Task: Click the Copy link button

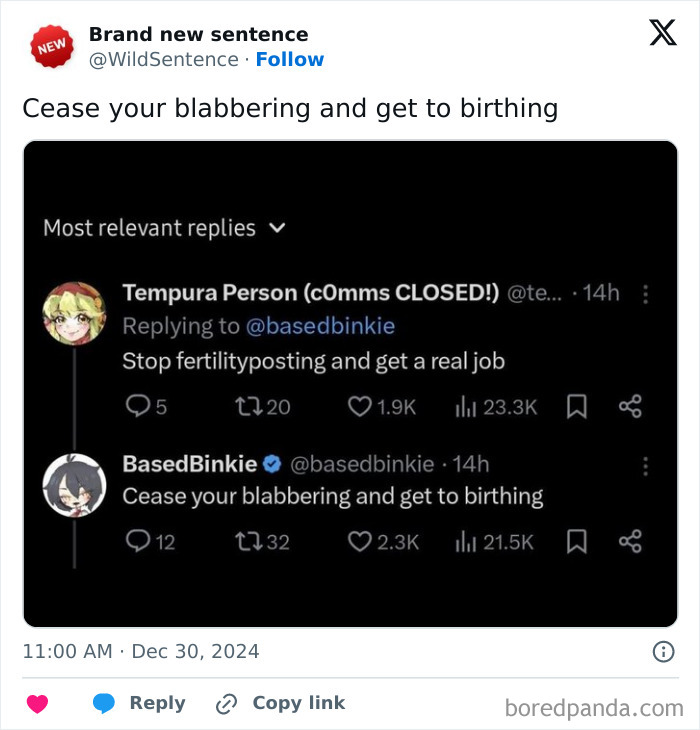Action: click(281, 703)
